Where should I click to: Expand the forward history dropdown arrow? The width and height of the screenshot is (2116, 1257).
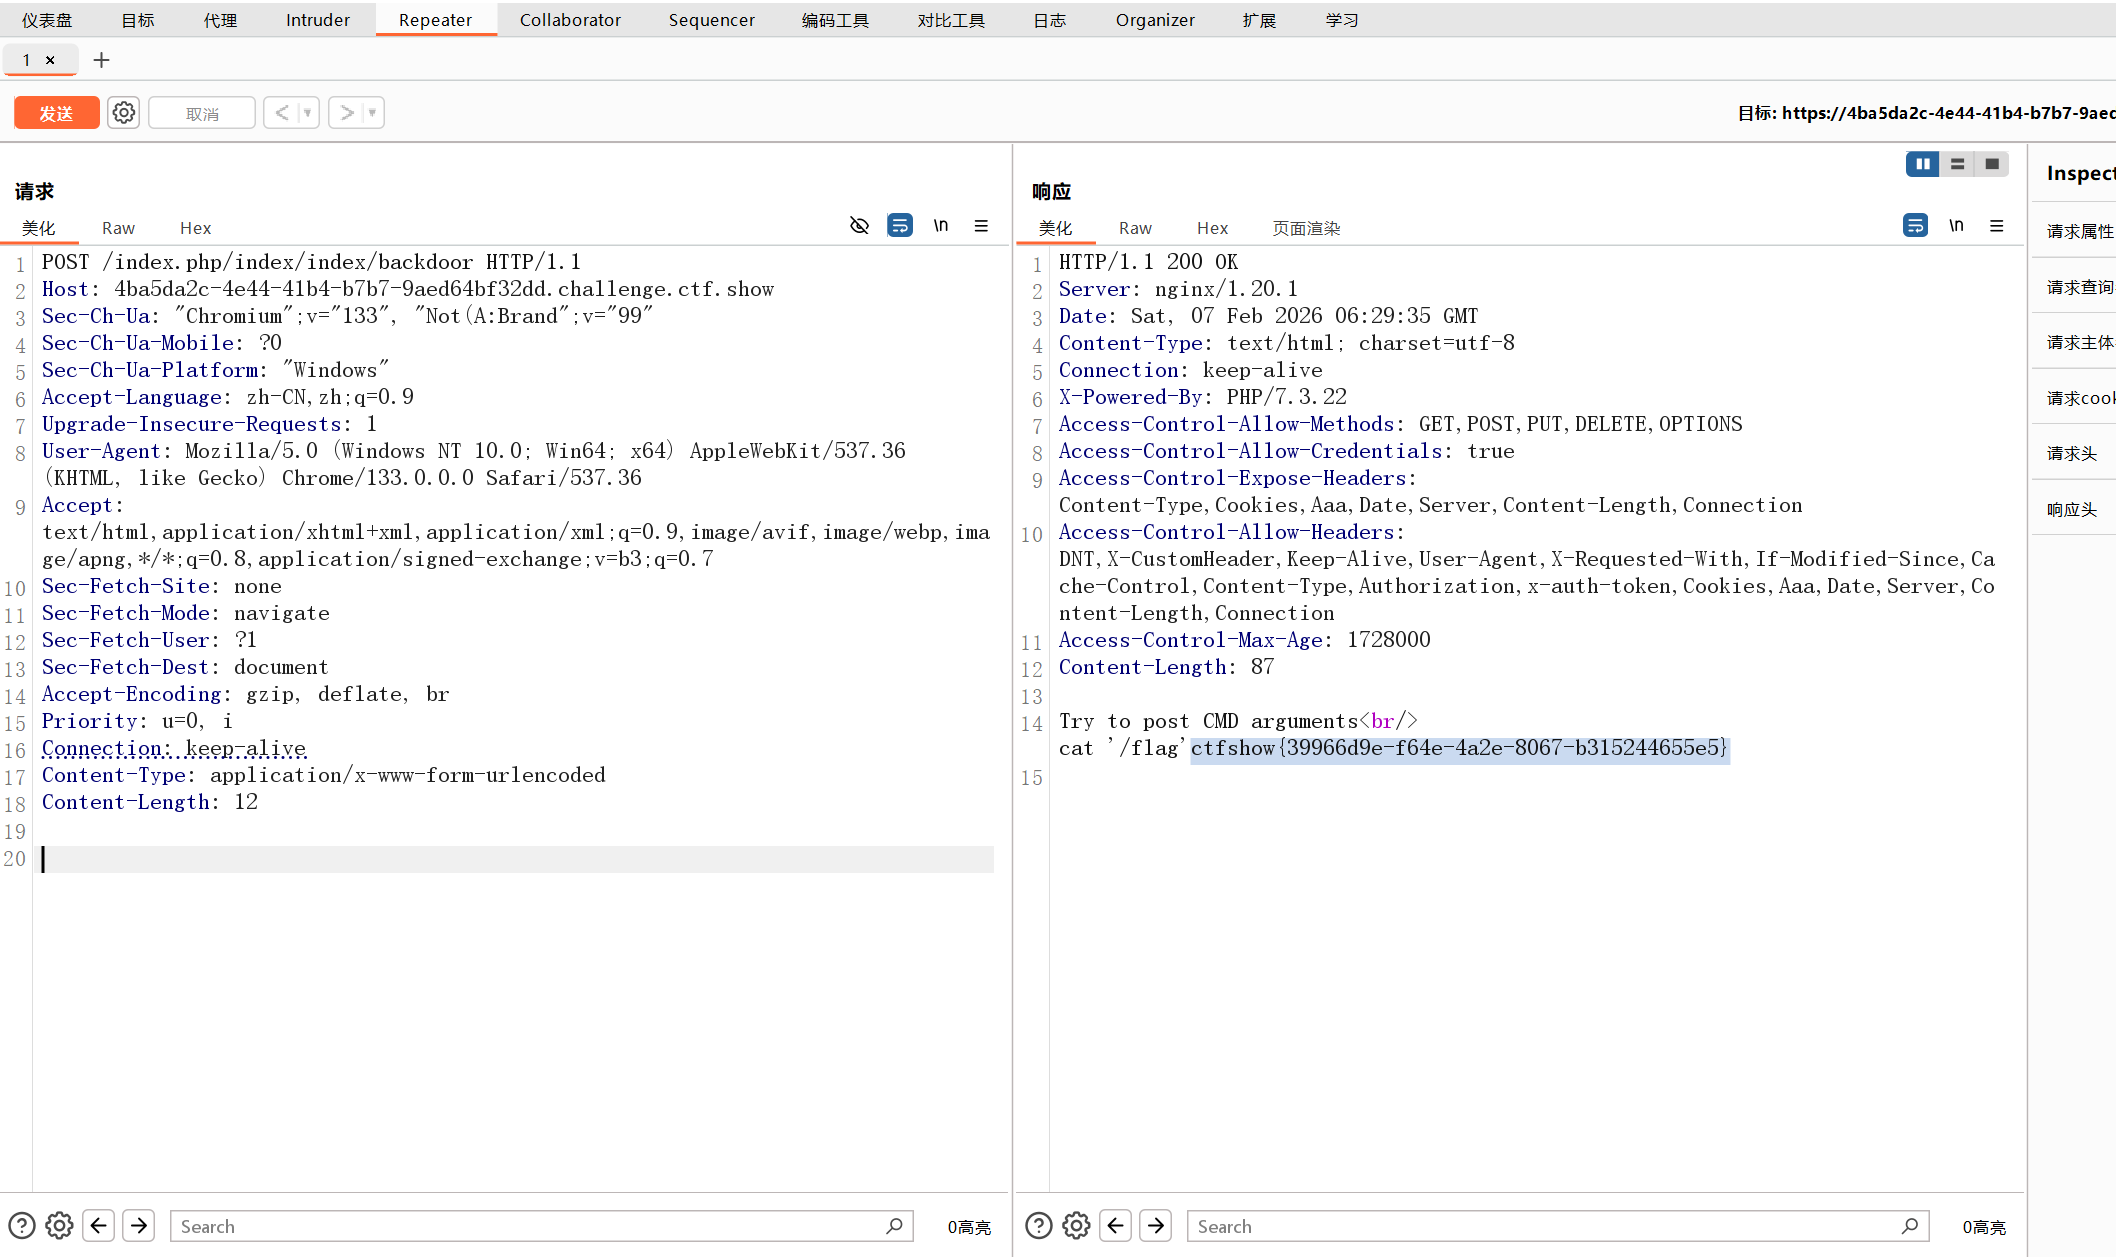pyautogui.click(x=372, y=113)
